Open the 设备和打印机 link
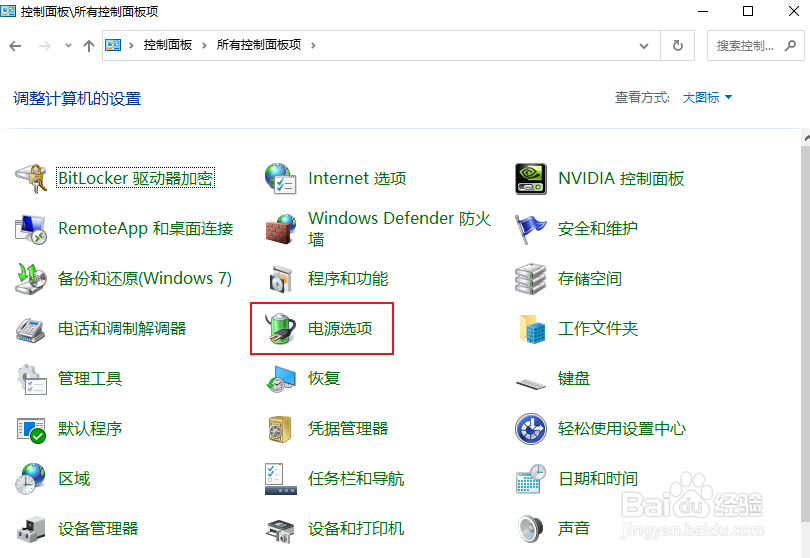The width and height of the screenshot is (810, 558). pos(356,529)
